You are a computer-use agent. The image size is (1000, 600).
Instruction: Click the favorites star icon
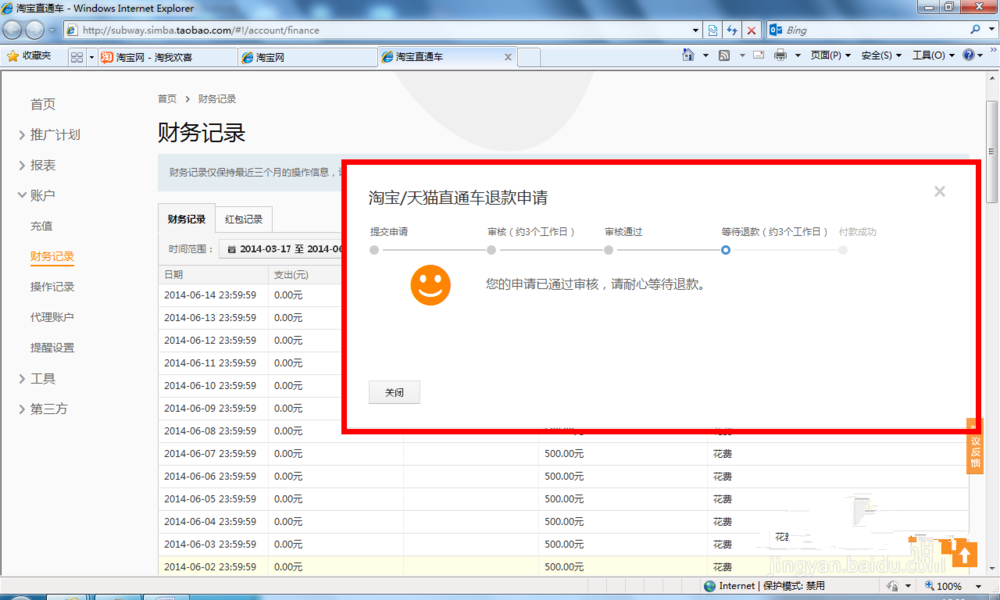click(12, 56)
